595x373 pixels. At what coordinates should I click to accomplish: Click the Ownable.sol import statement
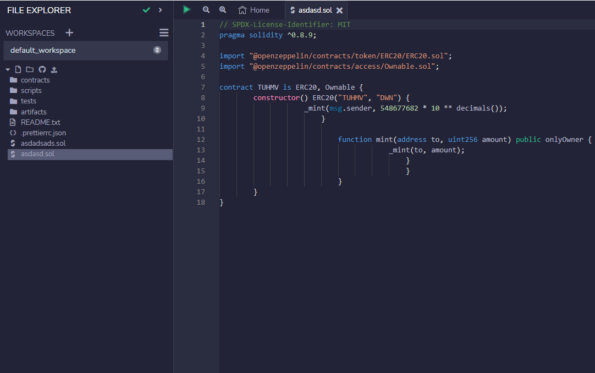[329, 66]
